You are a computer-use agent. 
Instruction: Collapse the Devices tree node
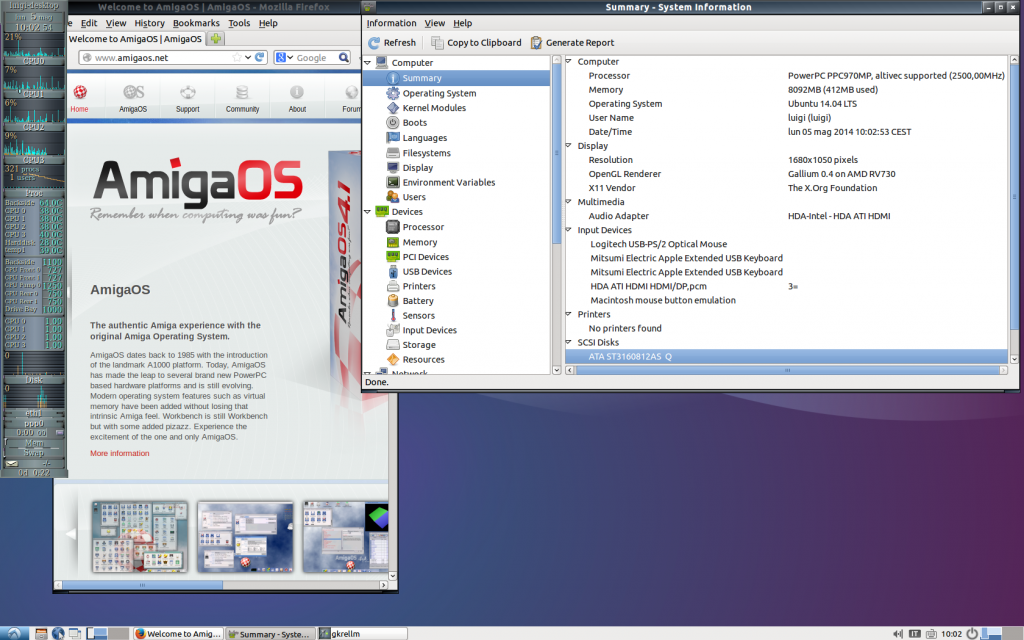pyautogui.click(x=368, y=212)
